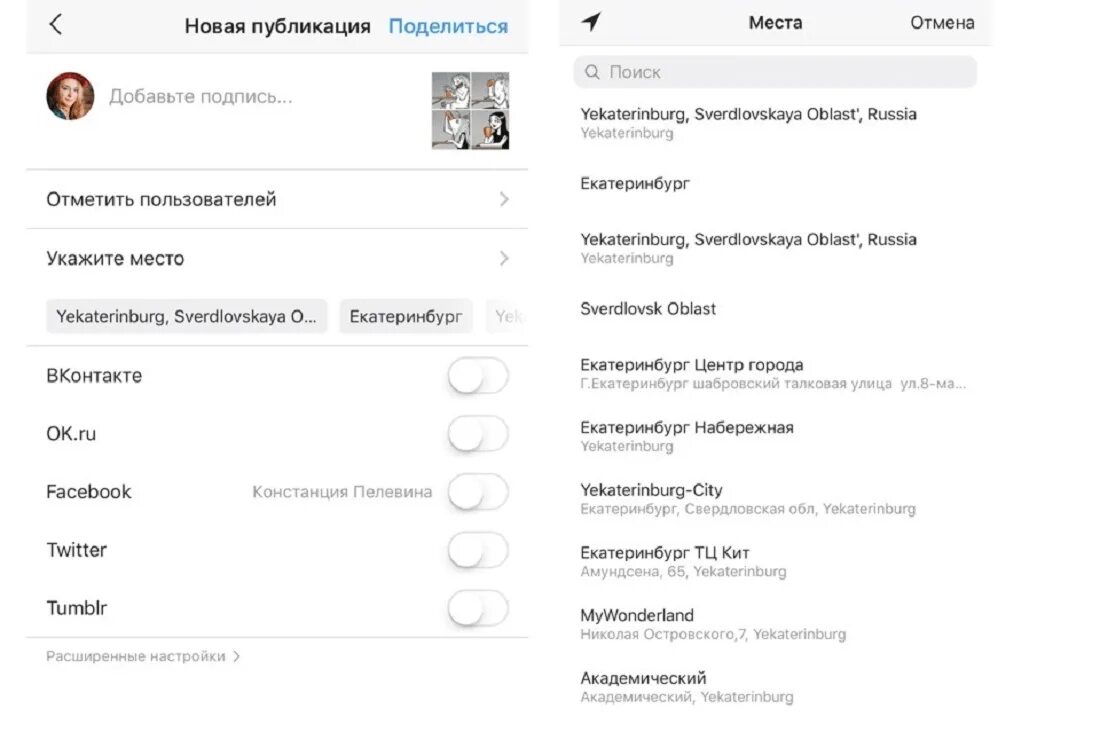This screenshot has height=732, width=1100.
Task: Choose Sverdlovsk Oblast from the places list
Action: [x=648, y=309]
